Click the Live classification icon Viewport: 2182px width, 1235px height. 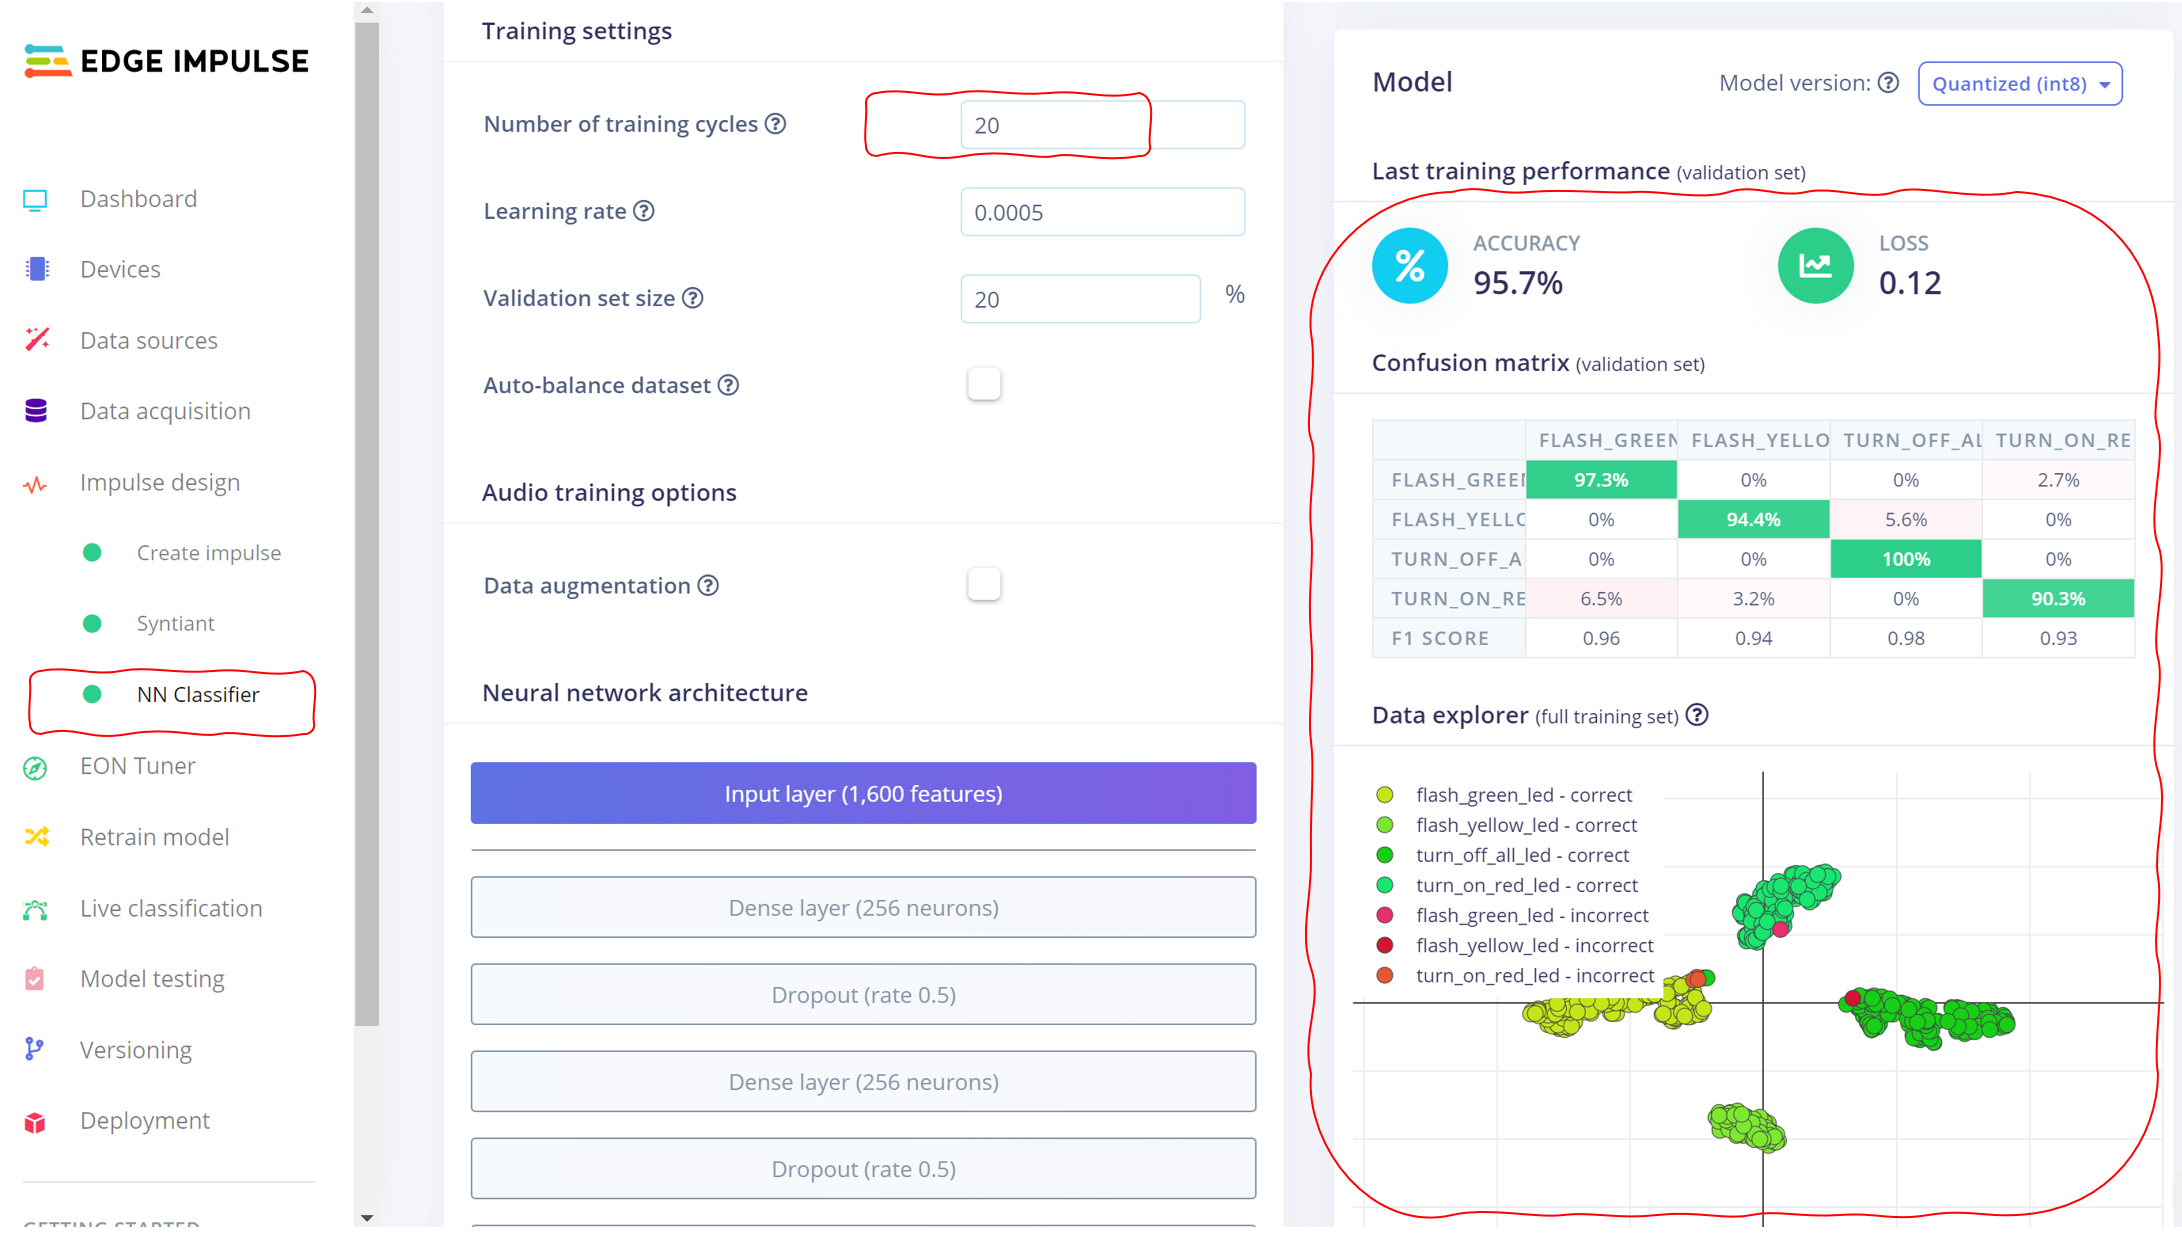coord(34,907)
